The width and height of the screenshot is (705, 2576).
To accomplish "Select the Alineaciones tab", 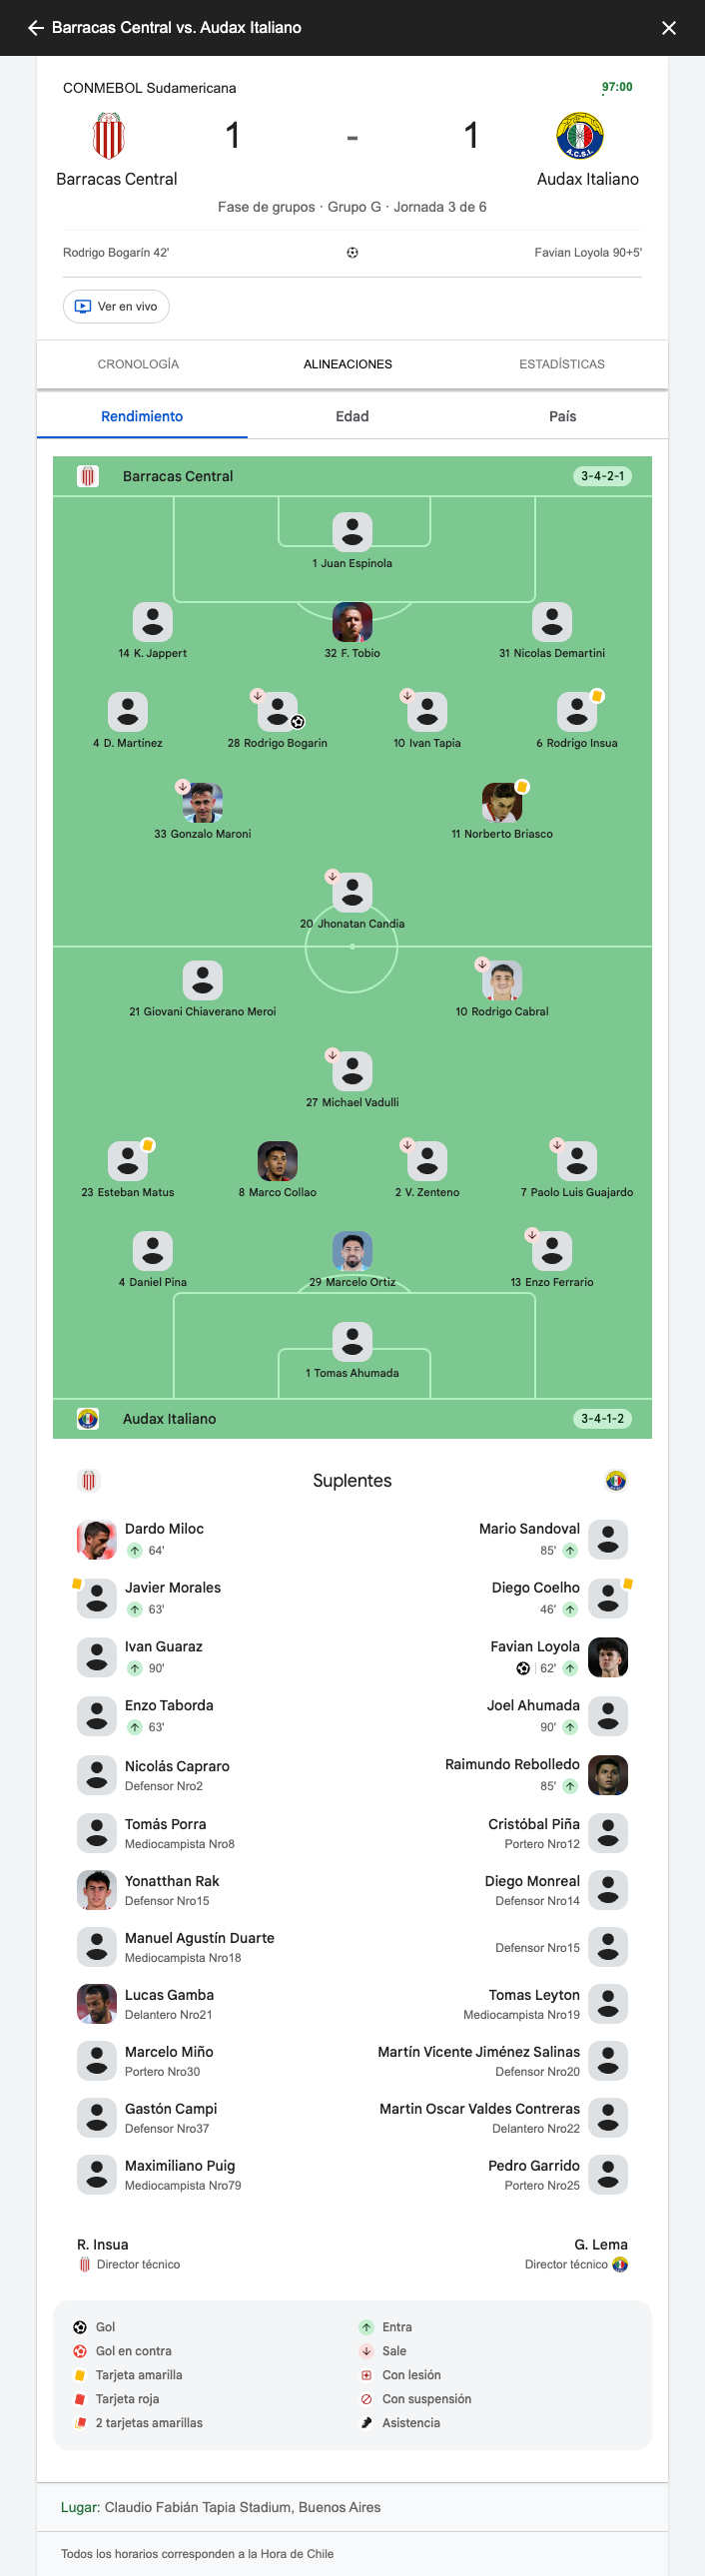I will pyautogui.click(x=348, y=364).
